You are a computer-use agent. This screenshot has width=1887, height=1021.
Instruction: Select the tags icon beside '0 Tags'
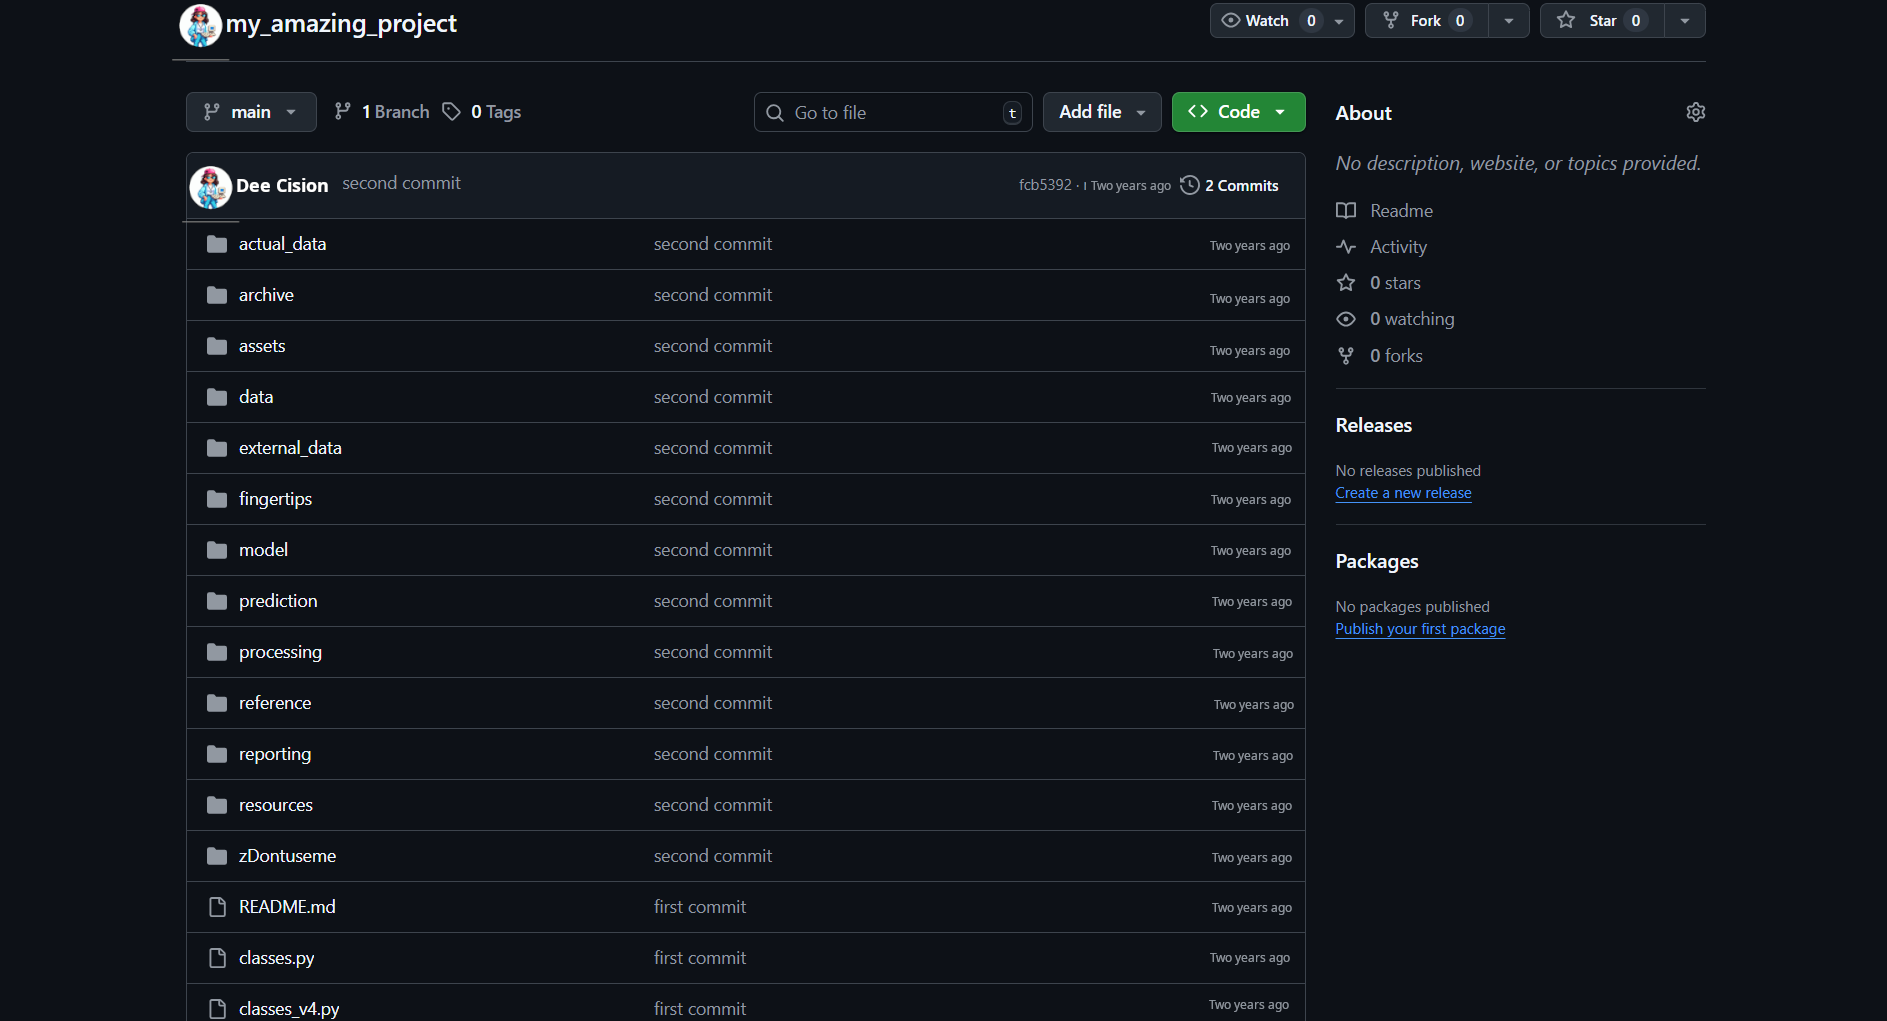coord(452,111)
